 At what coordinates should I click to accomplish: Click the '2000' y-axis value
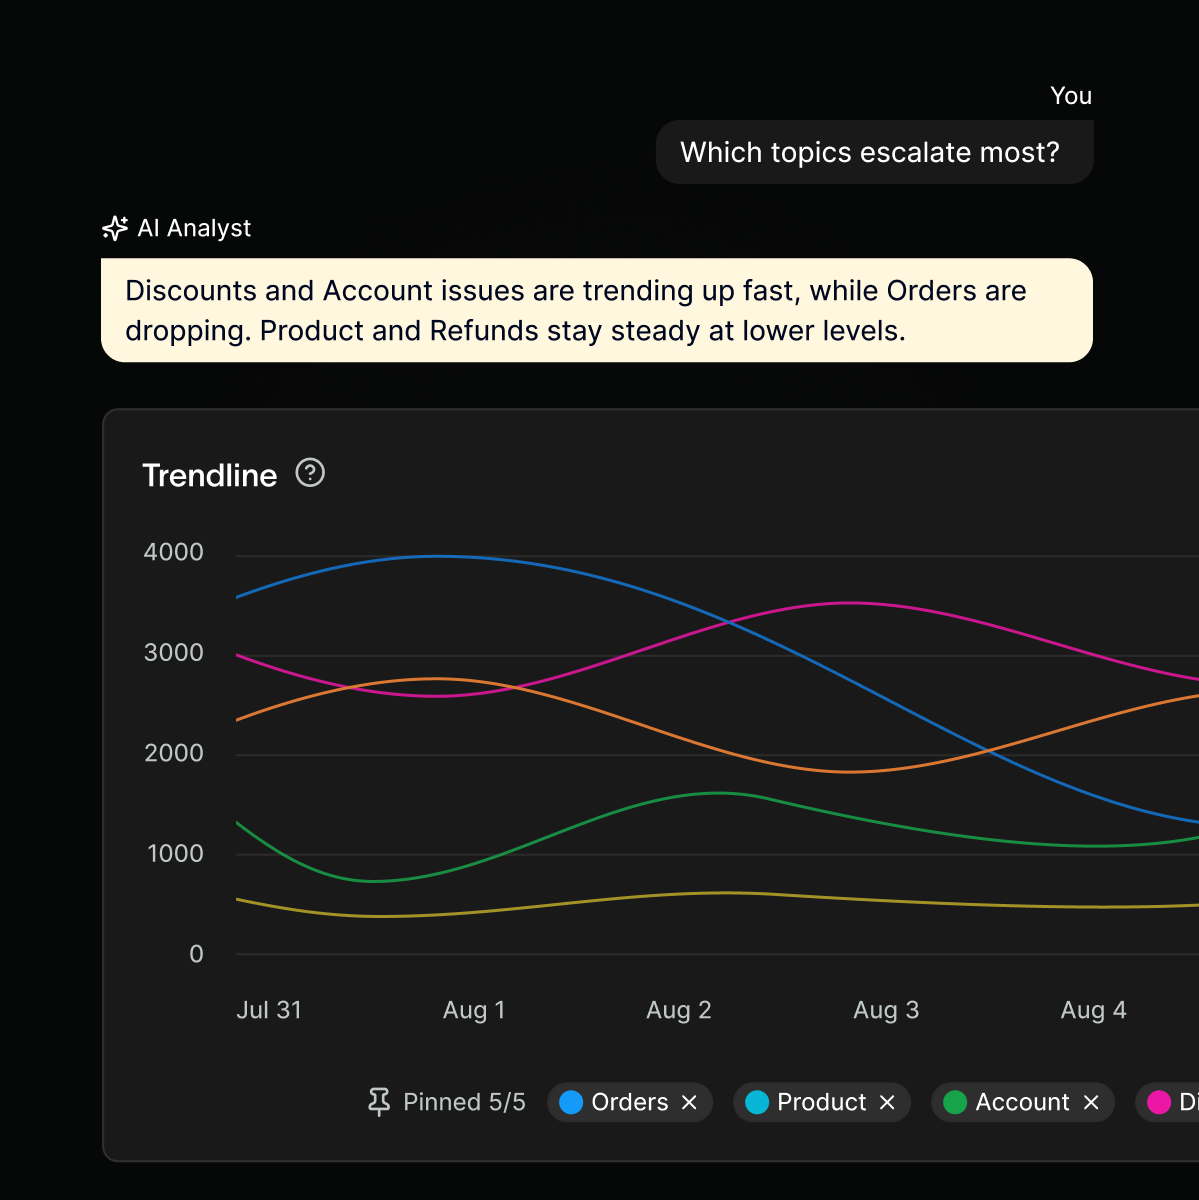174,753
